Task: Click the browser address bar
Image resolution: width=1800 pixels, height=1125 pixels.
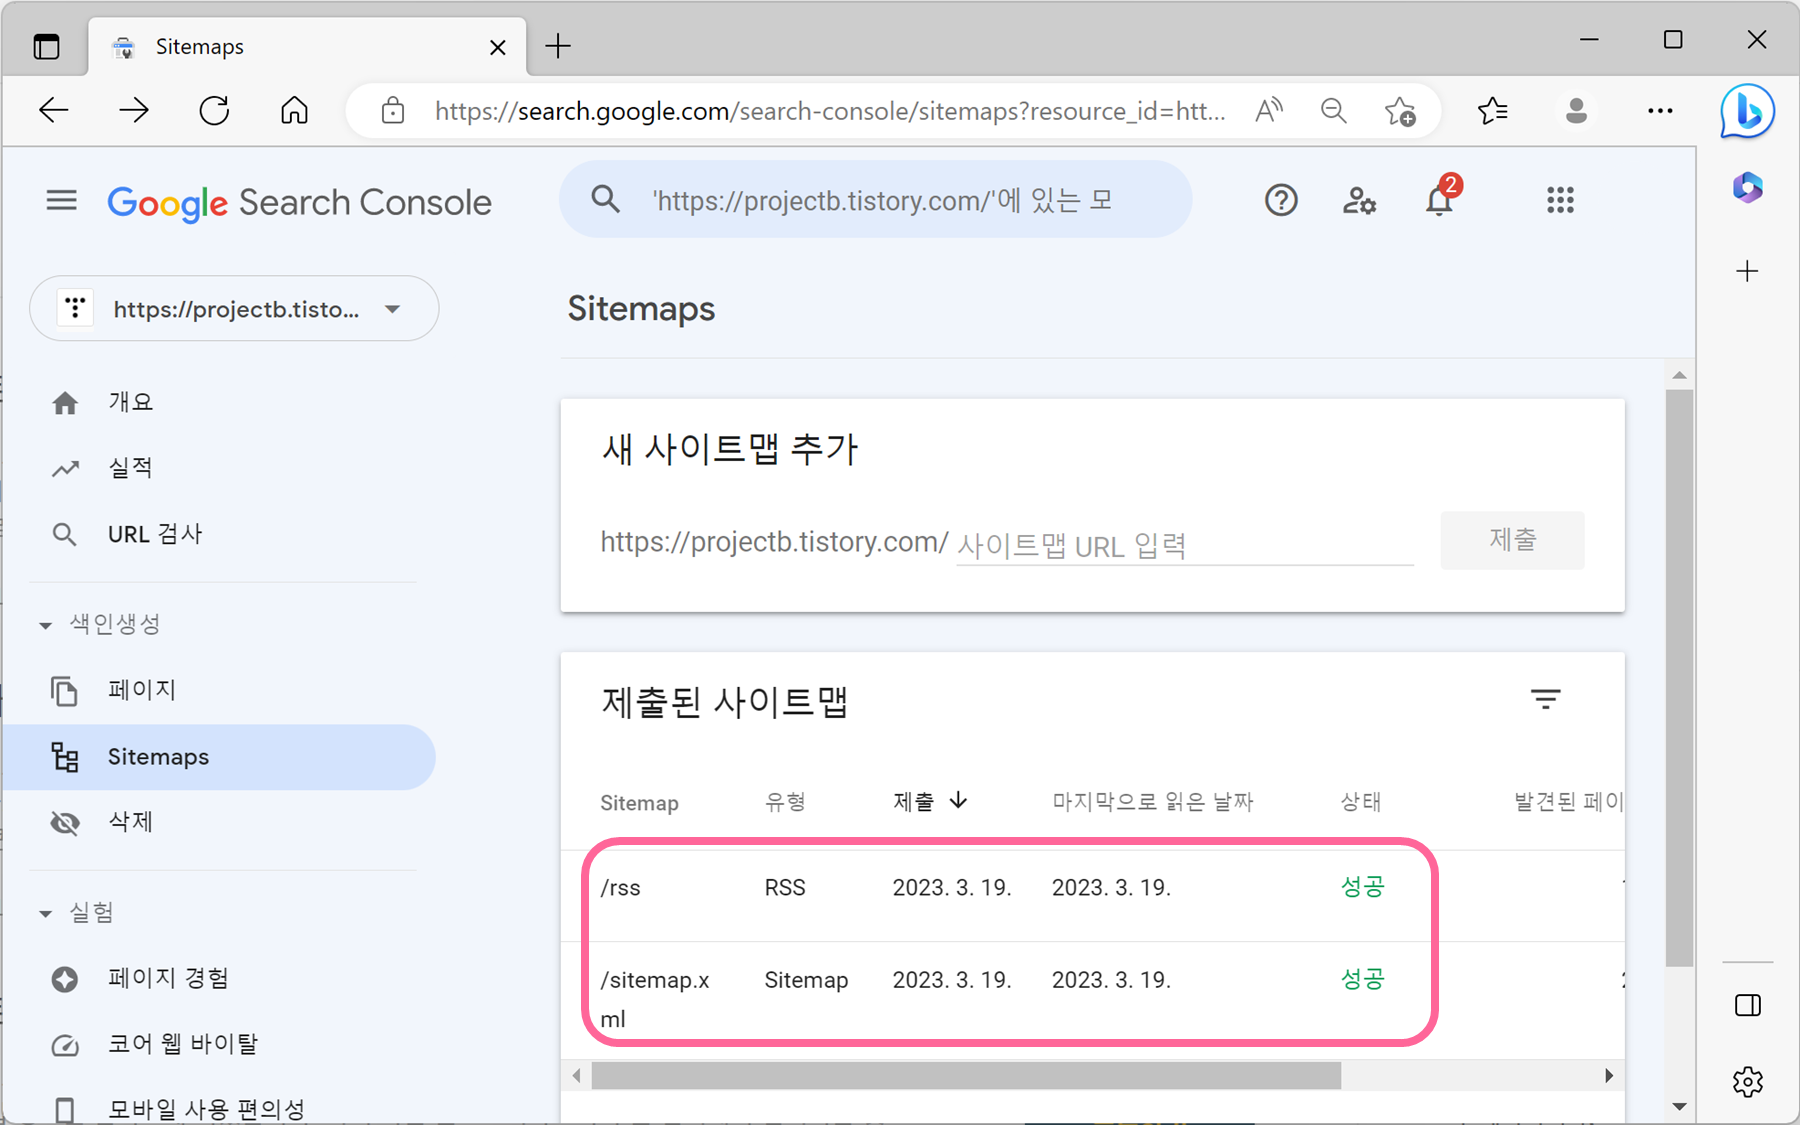Action: (x=830, y=110)
